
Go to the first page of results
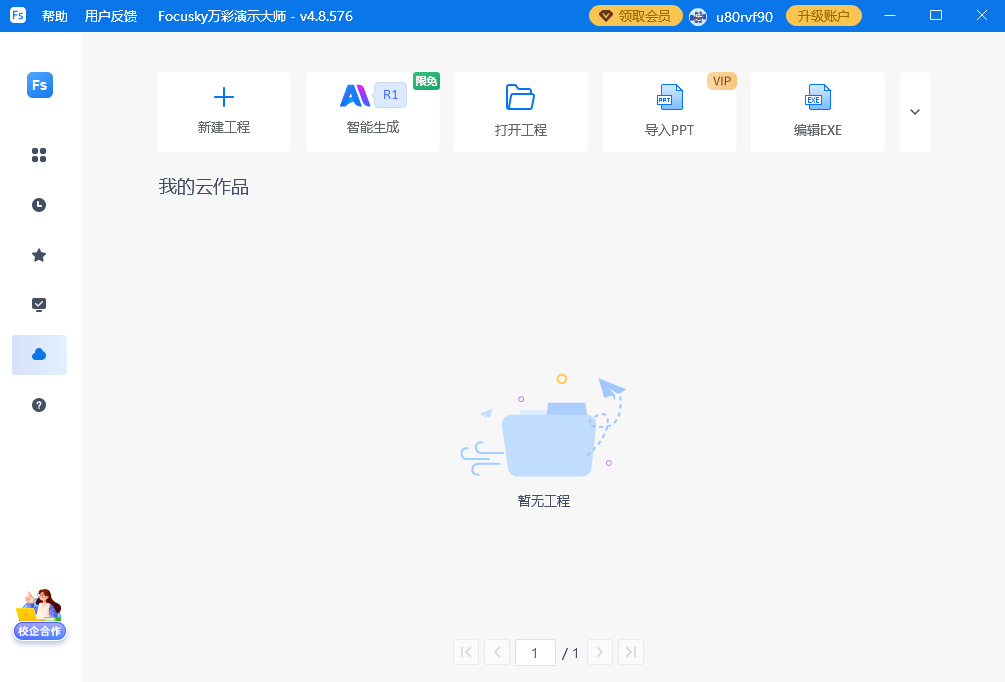[x=466, y=653]
